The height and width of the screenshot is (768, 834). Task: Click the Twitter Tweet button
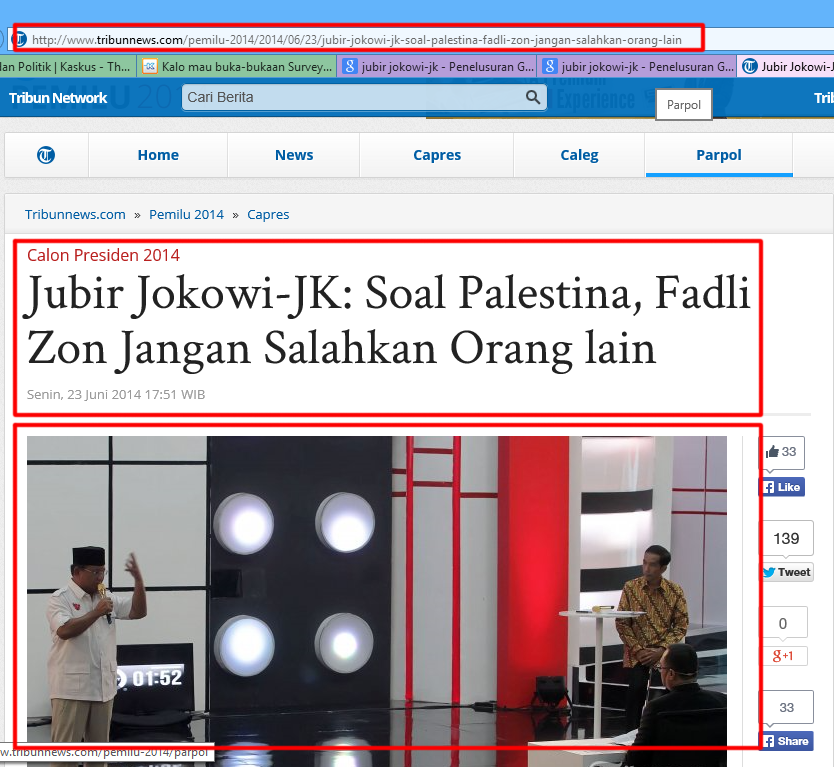tap(787, 572)
